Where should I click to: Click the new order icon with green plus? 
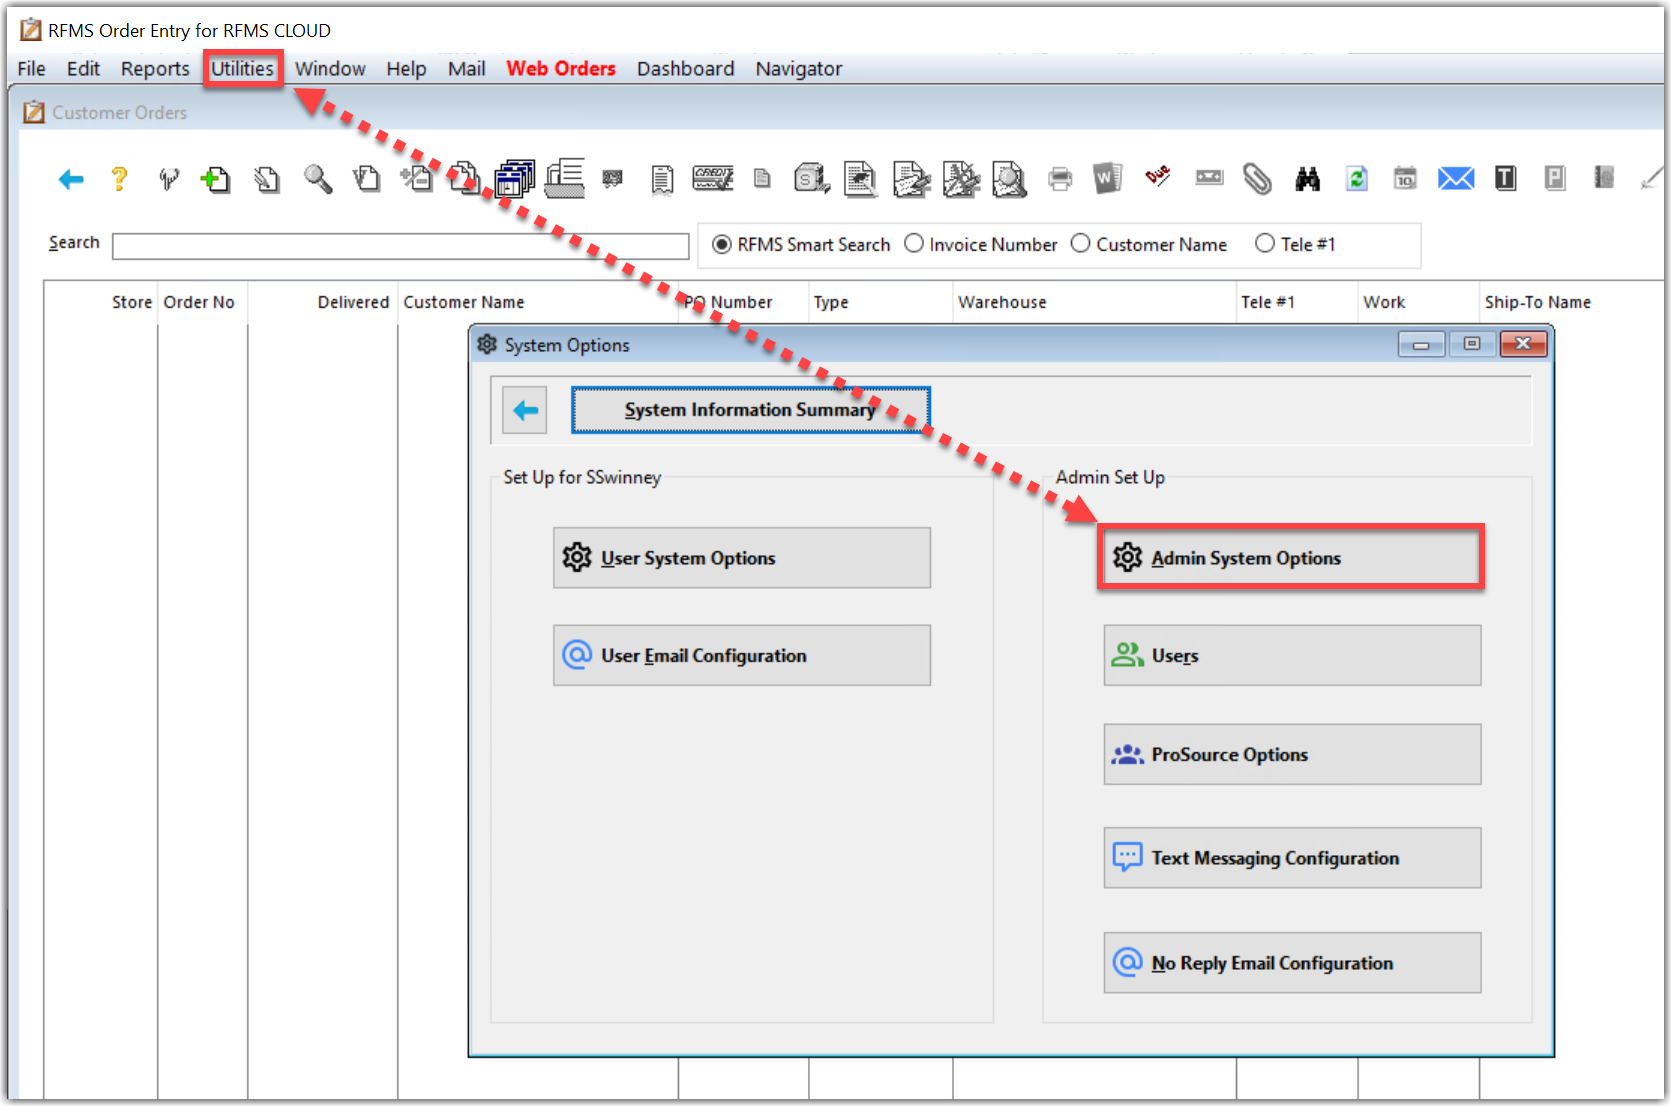[216, 179]
